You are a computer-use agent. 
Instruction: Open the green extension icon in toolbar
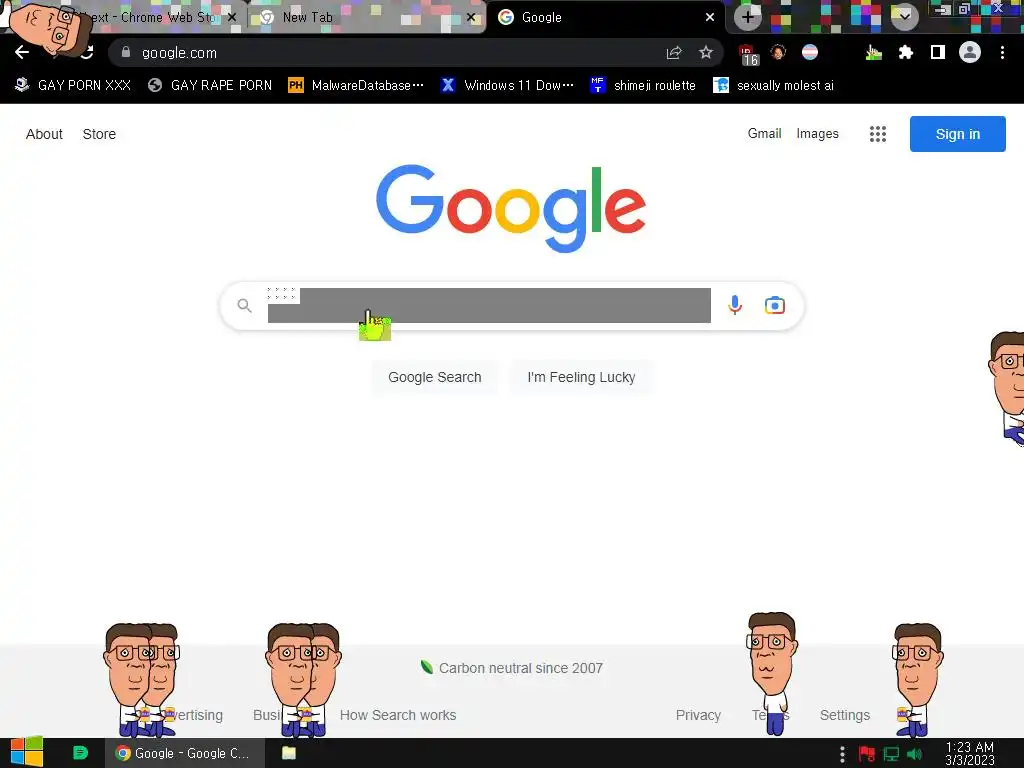click(x=873, y=52)
